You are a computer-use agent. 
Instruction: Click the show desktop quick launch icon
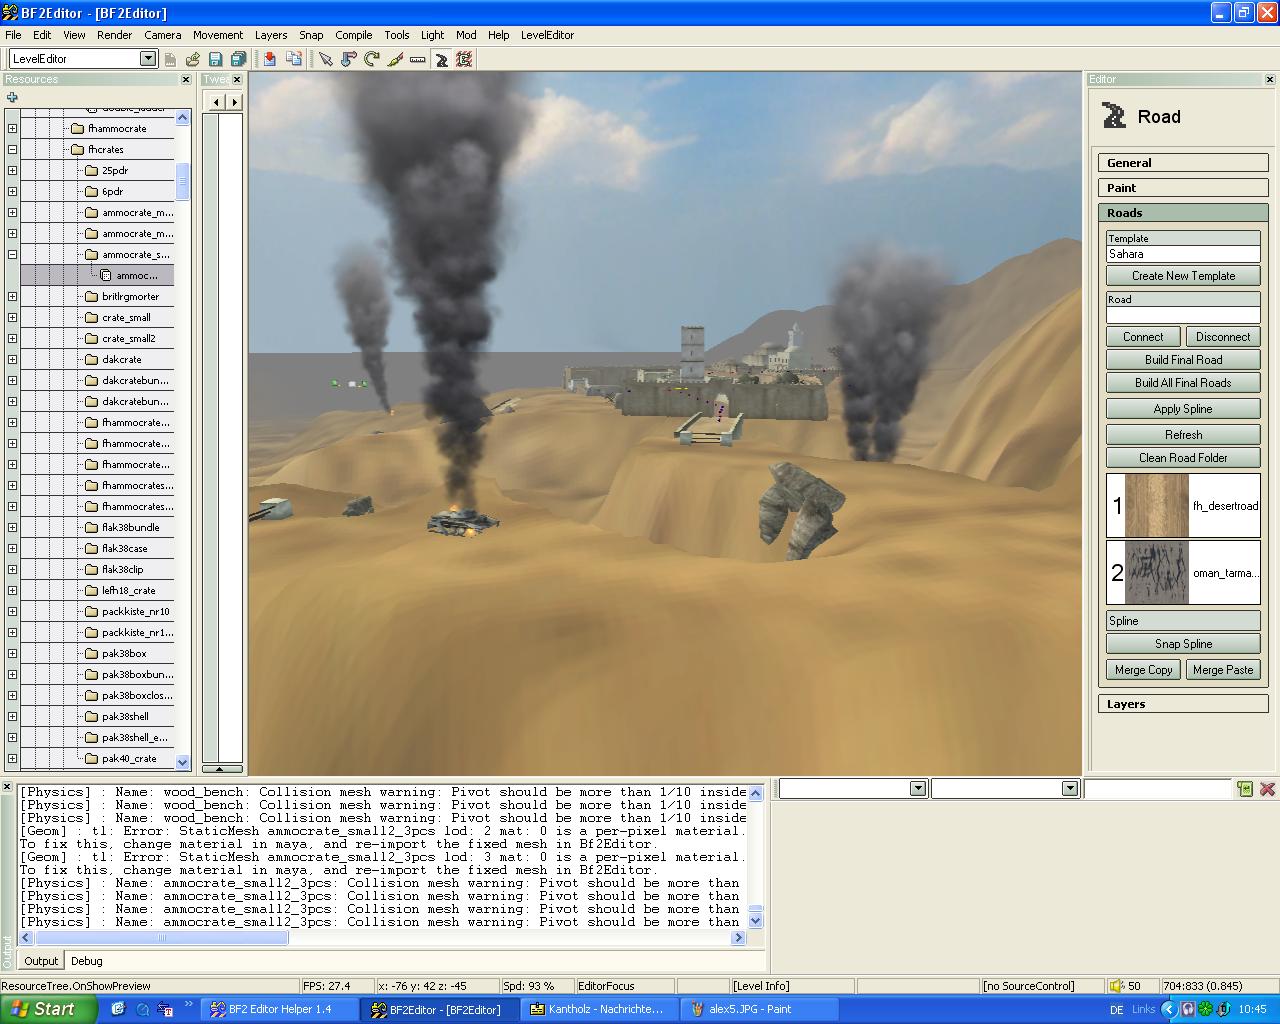pos(118,1009)
